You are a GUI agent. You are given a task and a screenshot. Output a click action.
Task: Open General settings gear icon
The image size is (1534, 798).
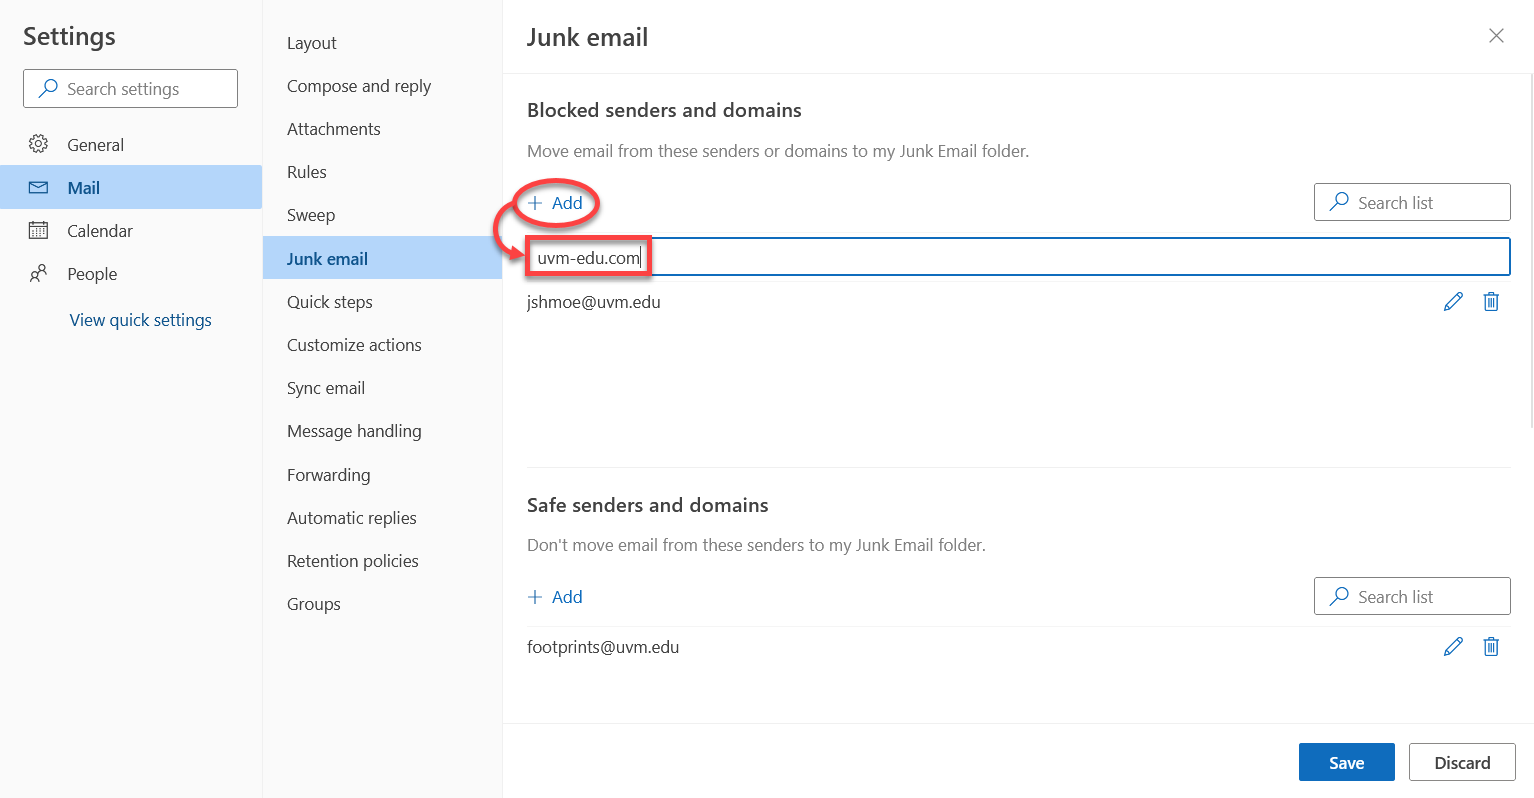(x=38, y=144)
